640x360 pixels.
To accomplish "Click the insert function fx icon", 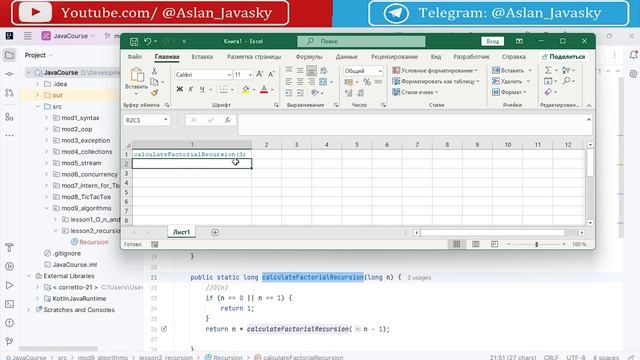I will [227, 120].
